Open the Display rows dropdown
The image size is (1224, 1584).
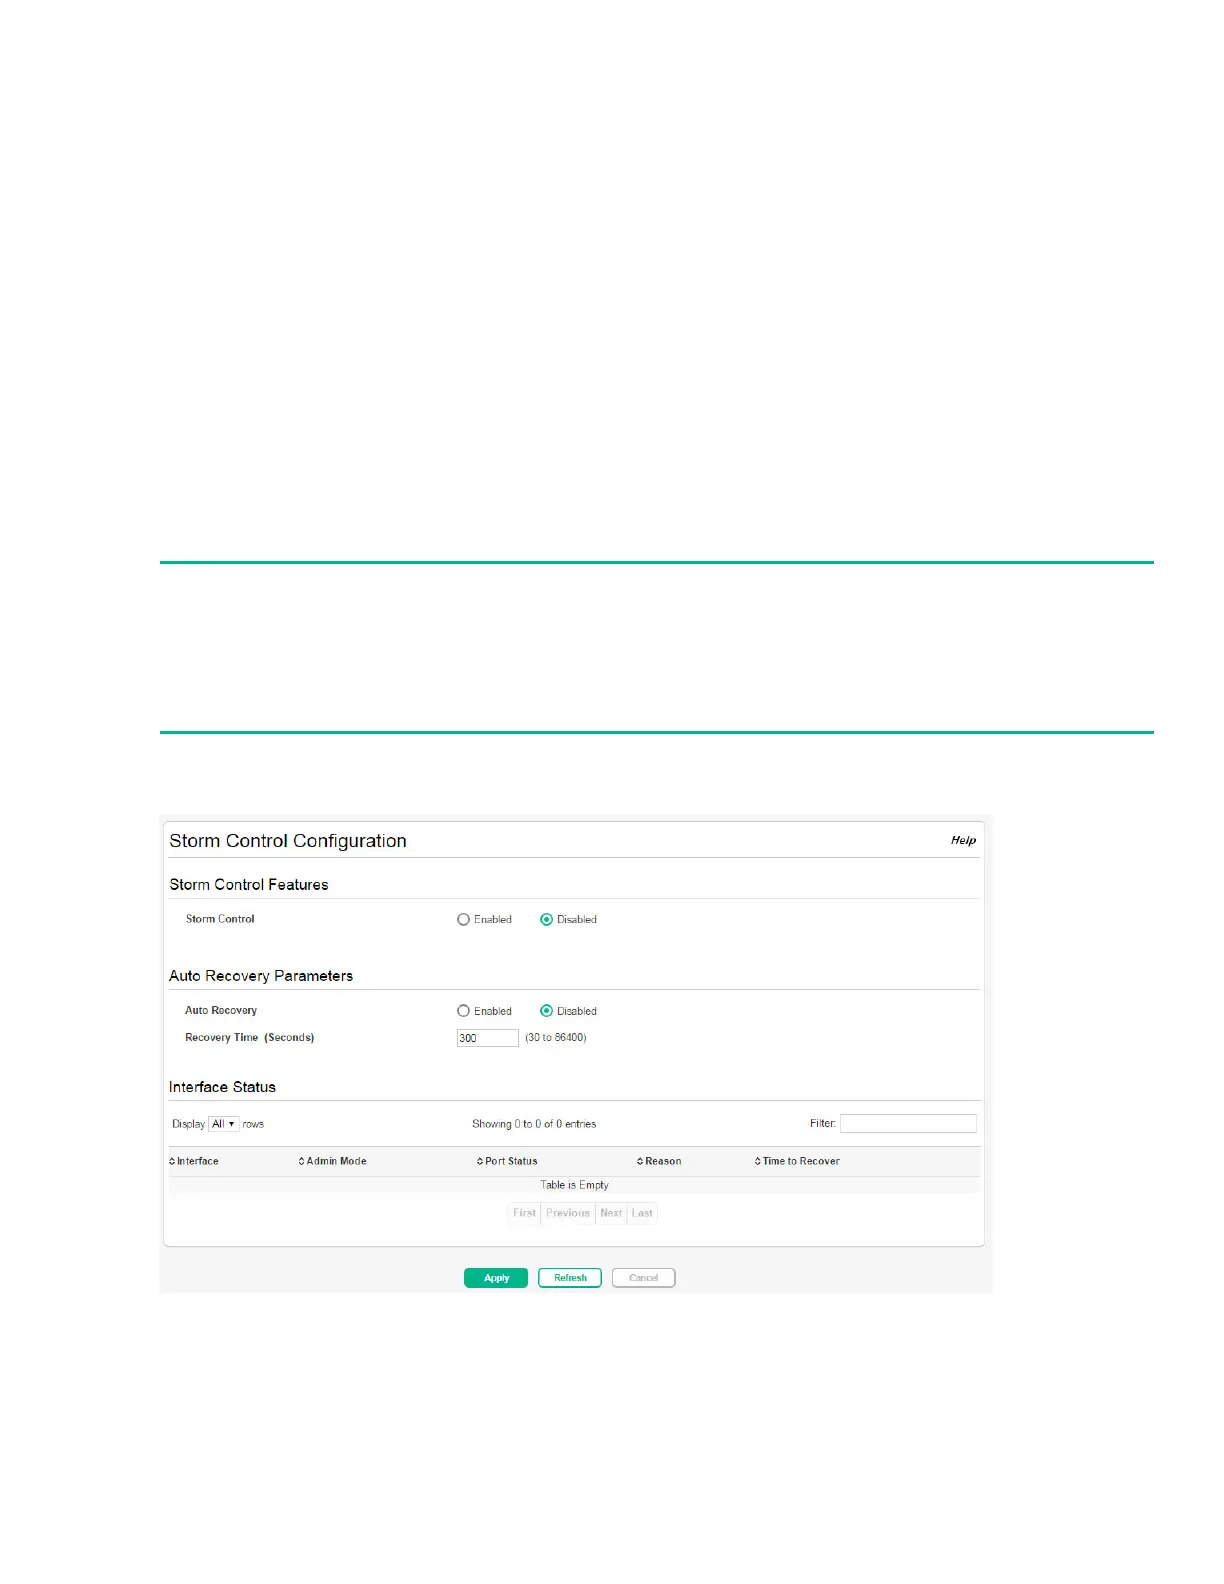coord(224,1124)
